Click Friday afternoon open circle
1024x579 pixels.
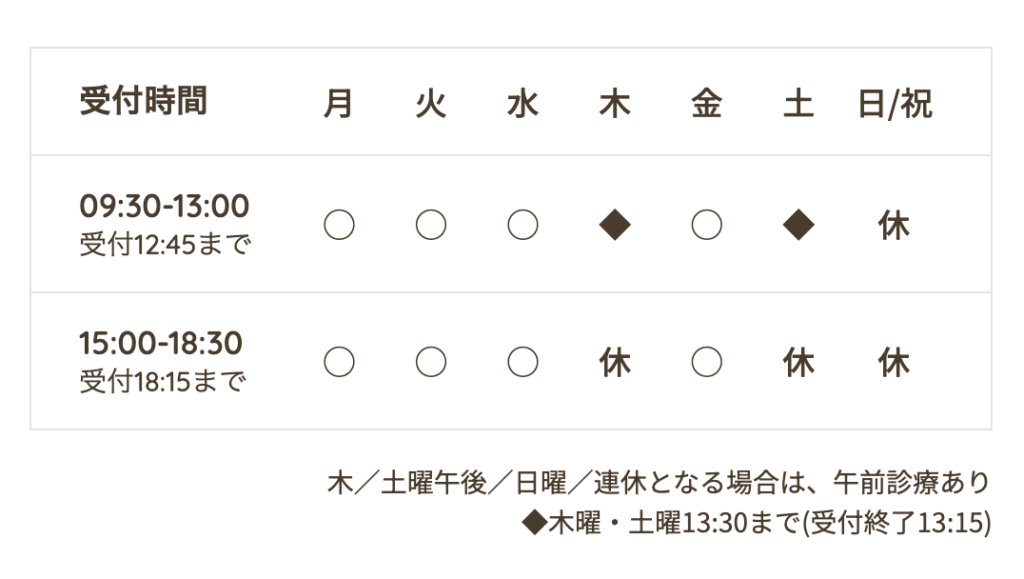(x=706, y=362)
